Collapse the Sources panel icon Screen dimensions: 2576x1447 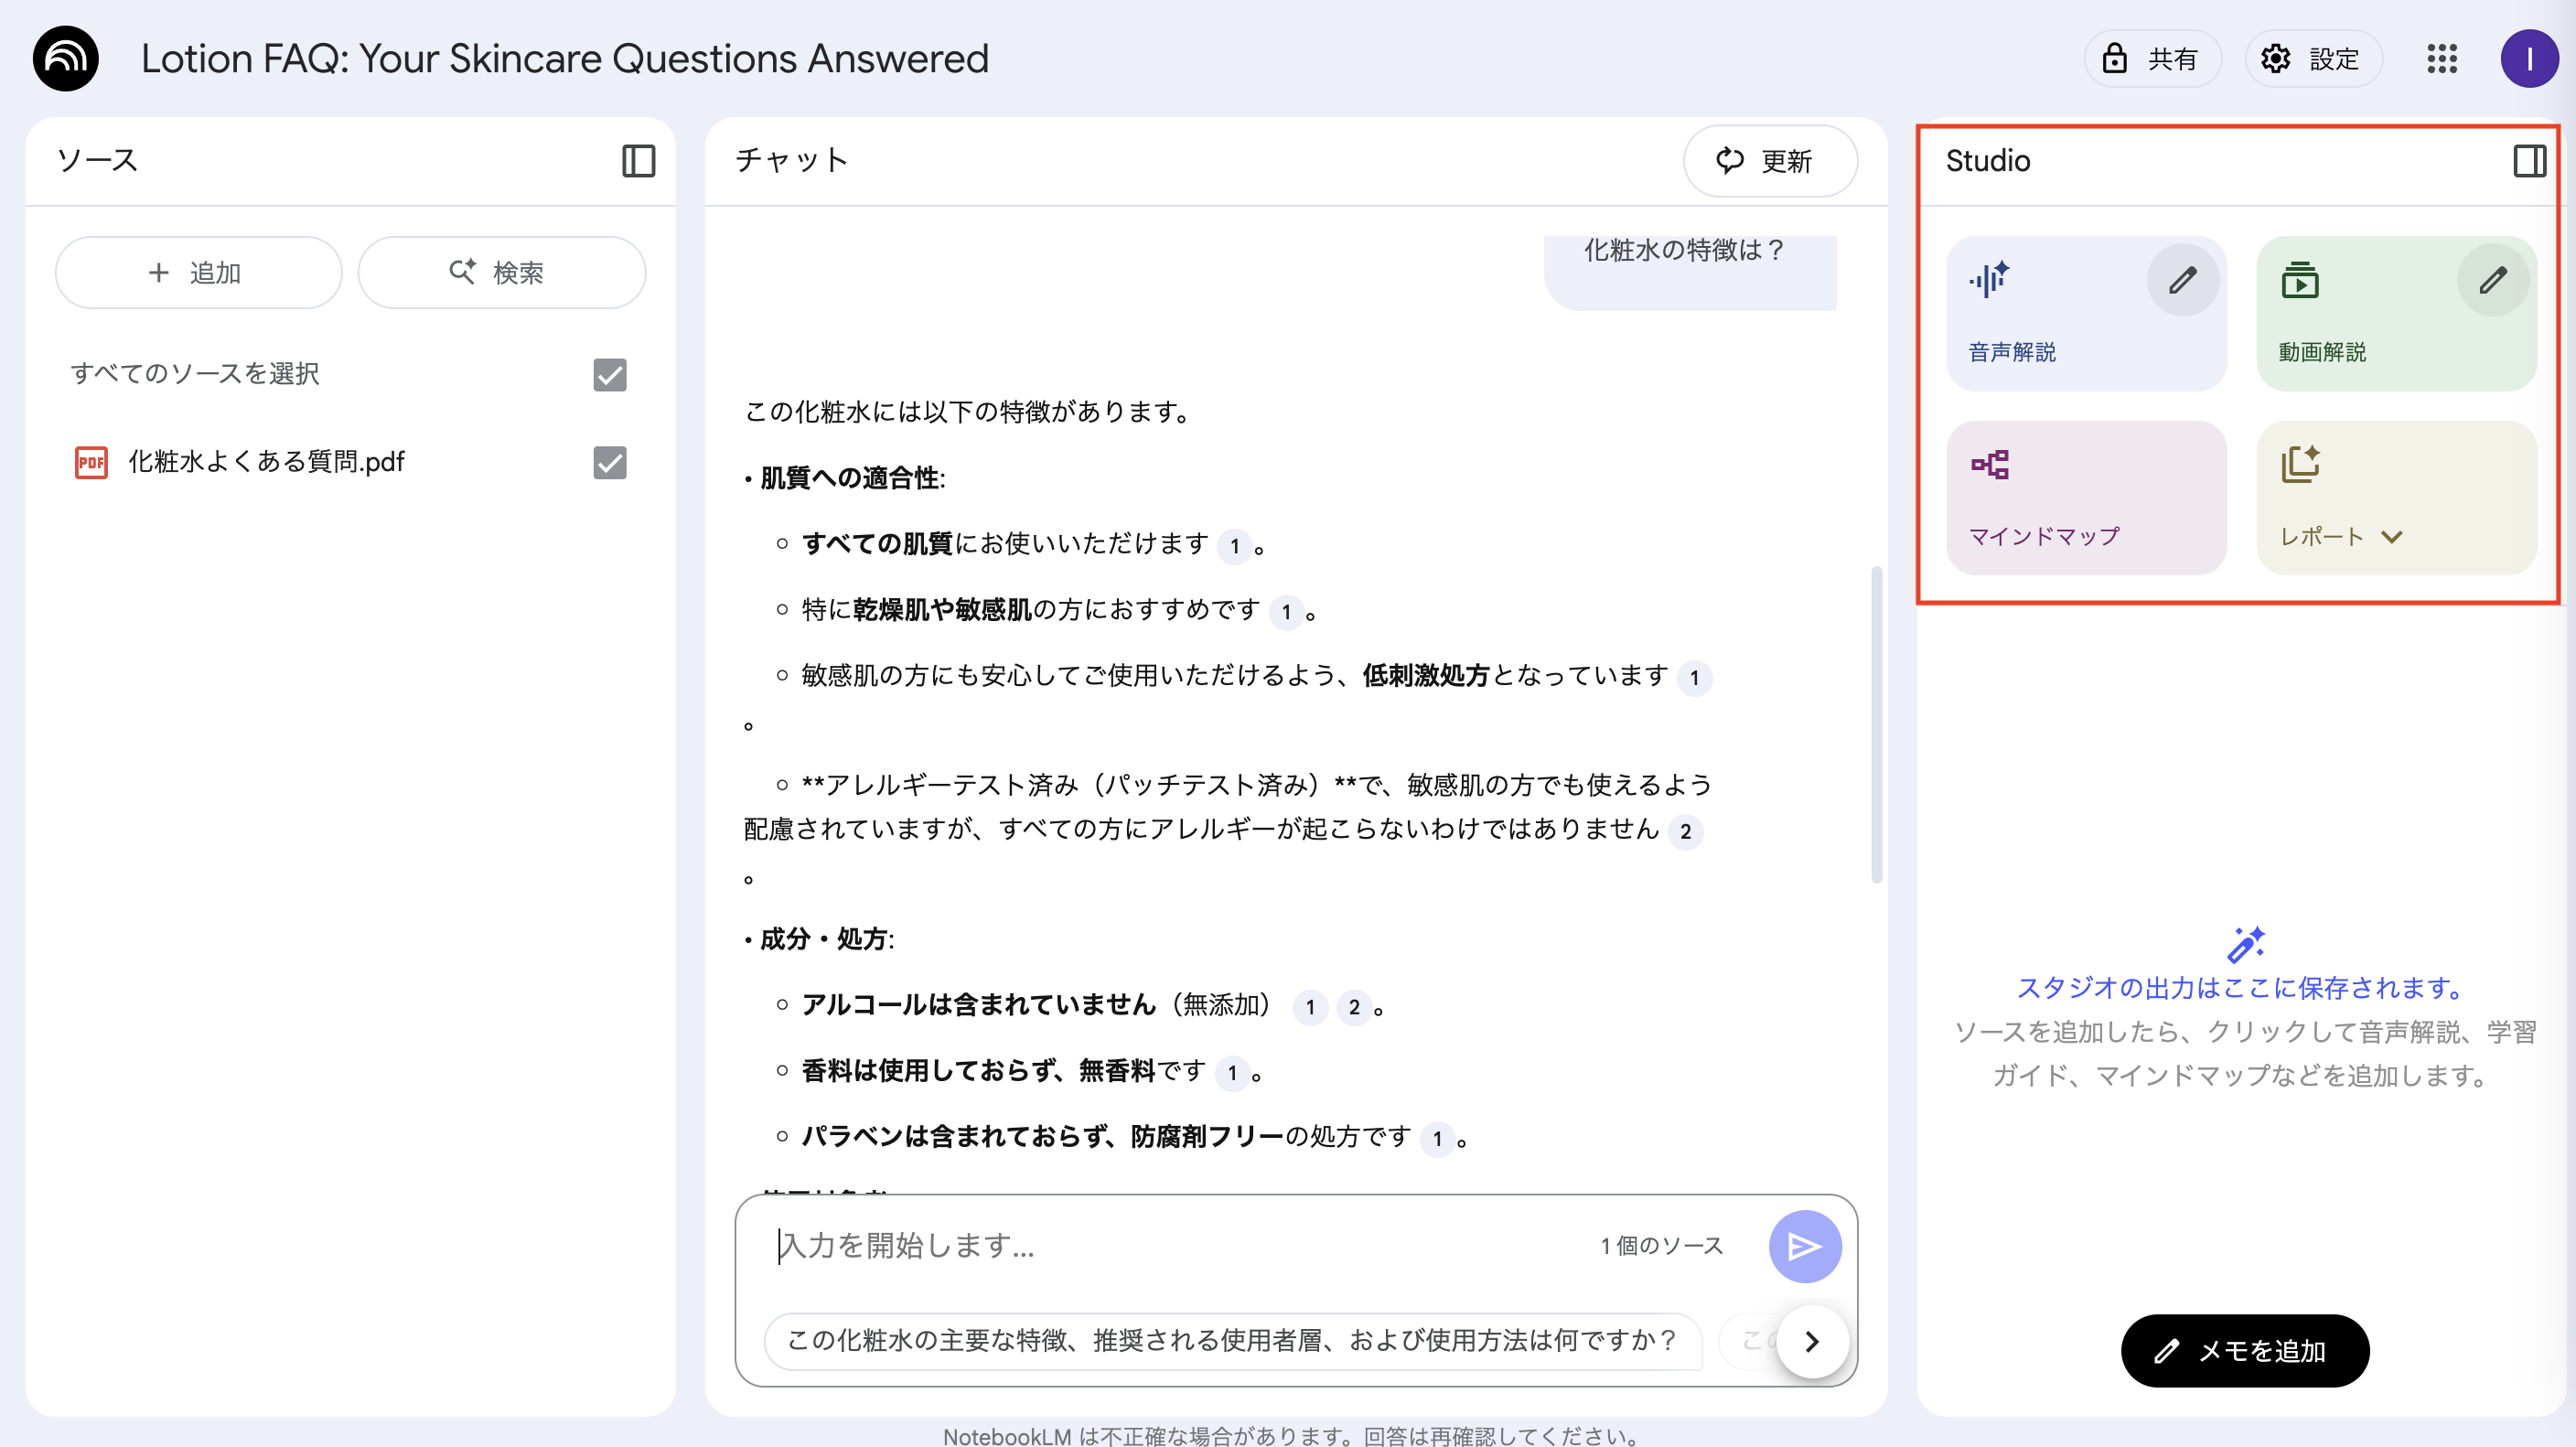pyautogui.click(x=638, y=160)
